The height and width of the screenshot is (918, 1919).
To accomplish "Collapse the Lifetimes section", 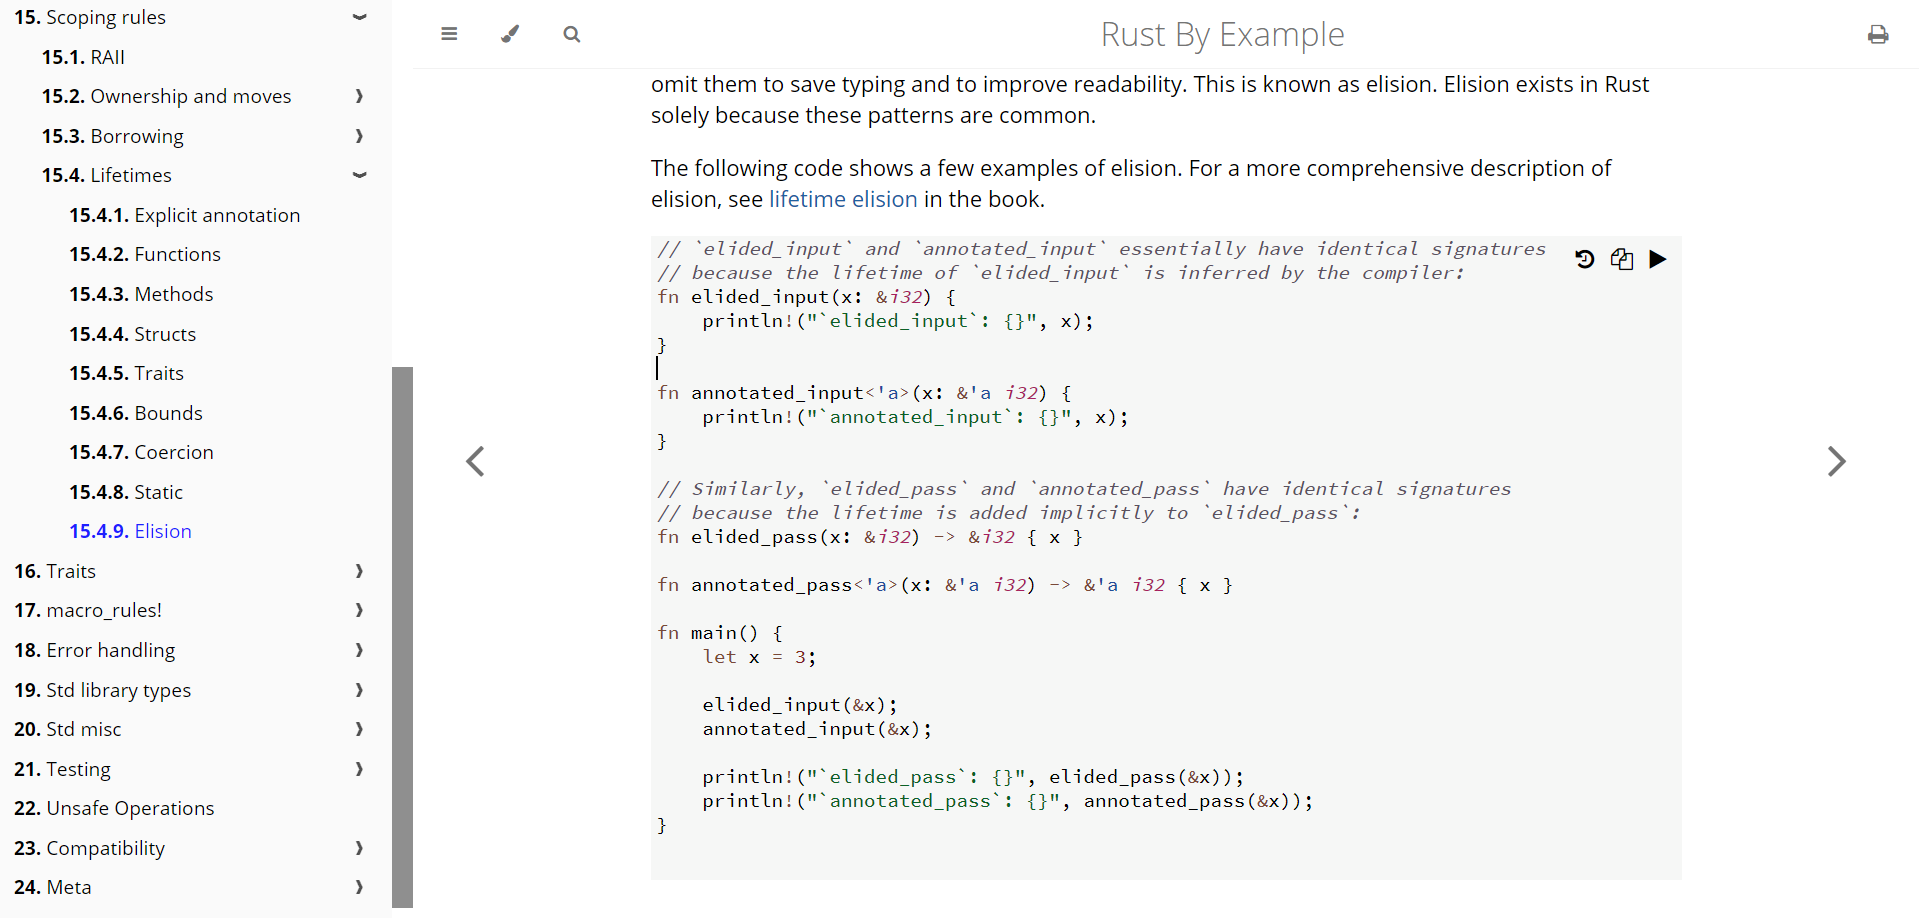I will tap(359, 175).
